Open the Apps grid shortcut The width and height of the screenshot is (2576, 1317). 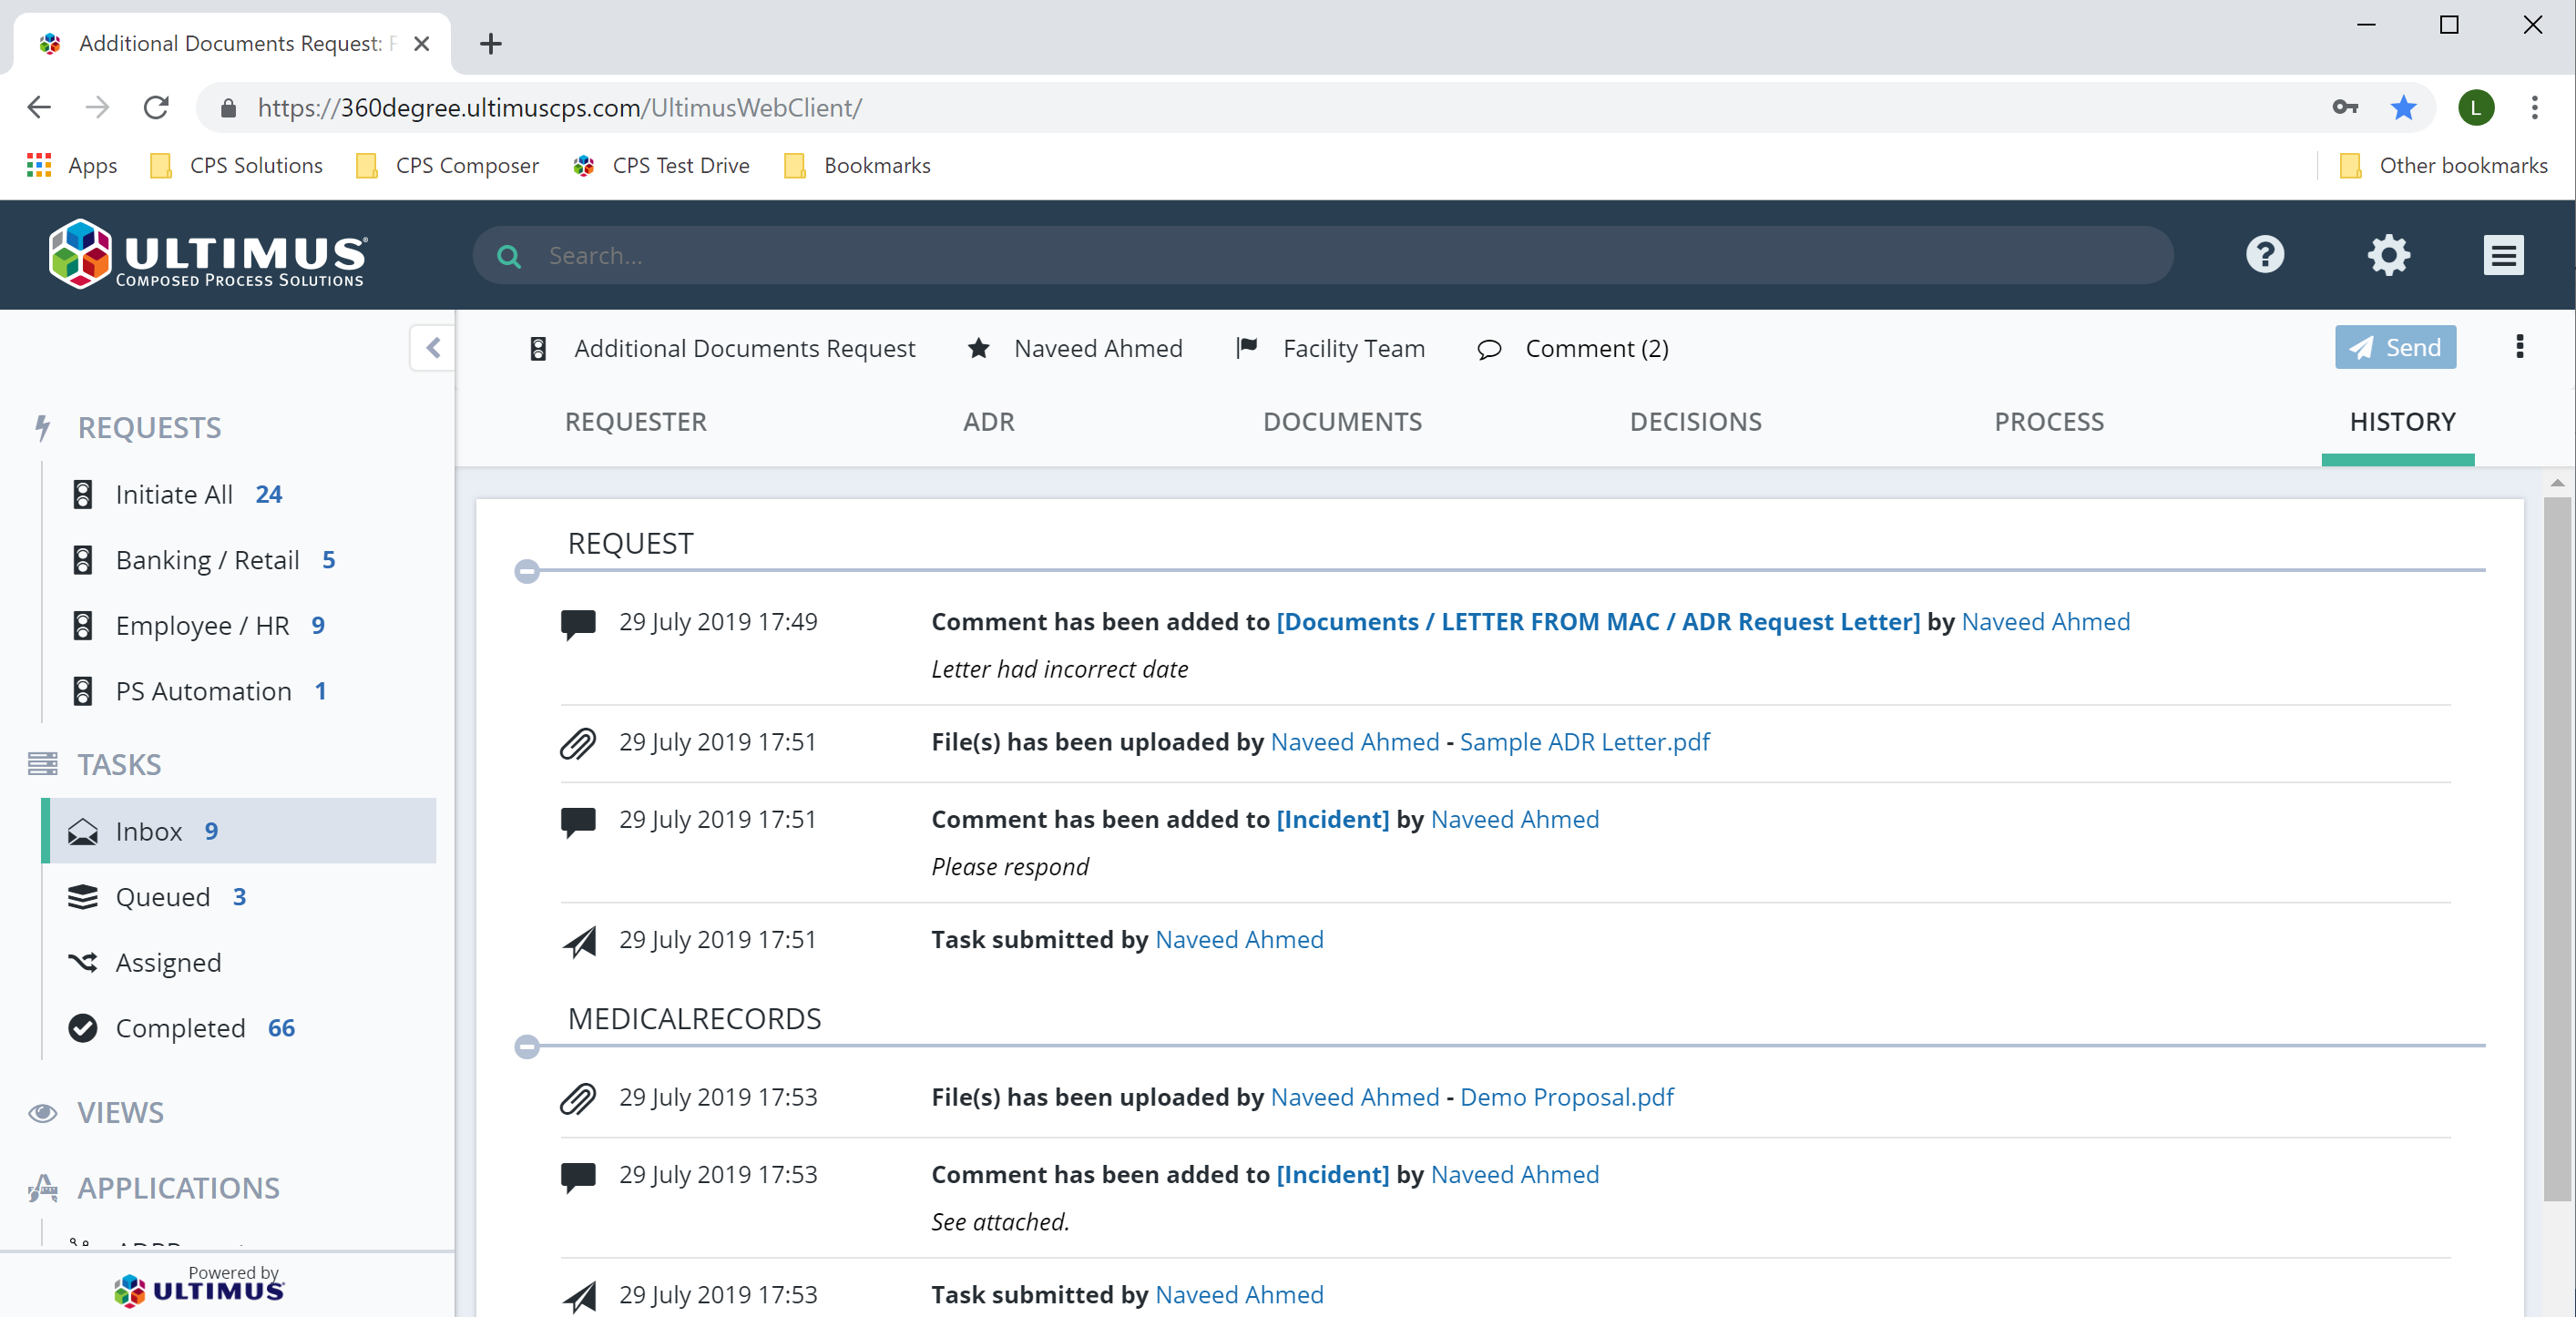coord(71,165)
